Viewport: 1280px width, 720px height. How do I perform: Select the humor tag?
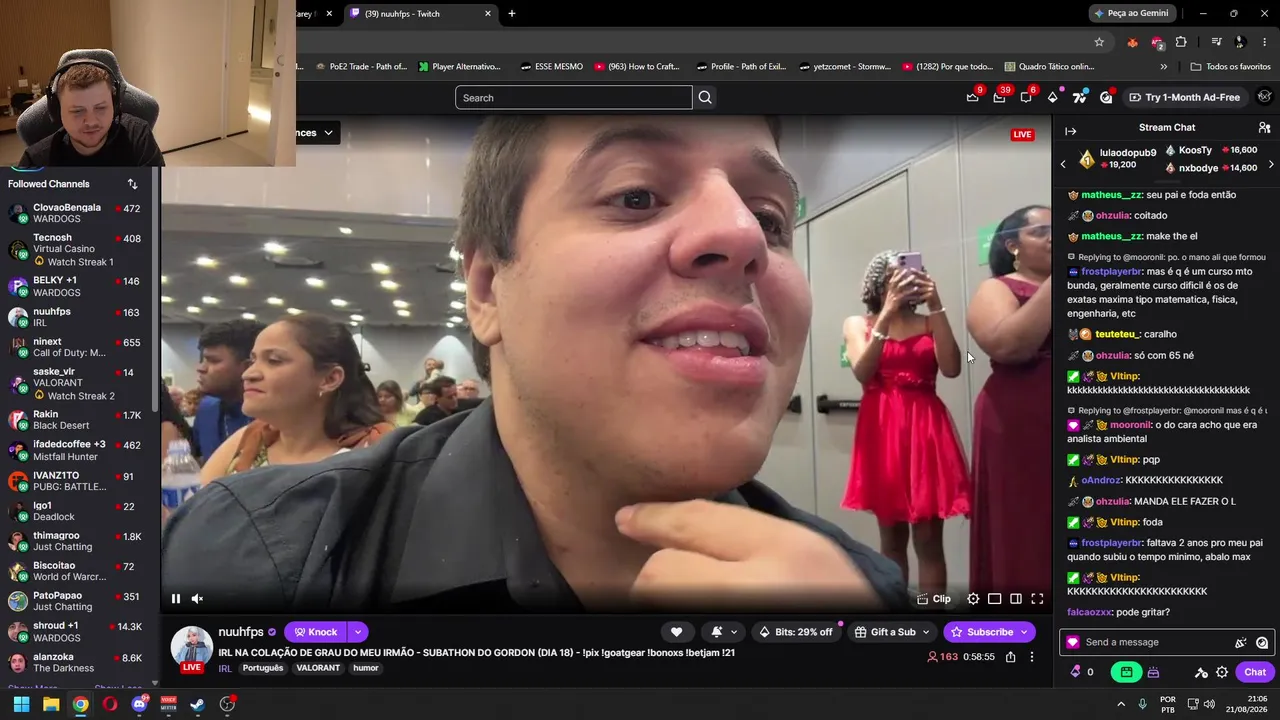[366, 668]
